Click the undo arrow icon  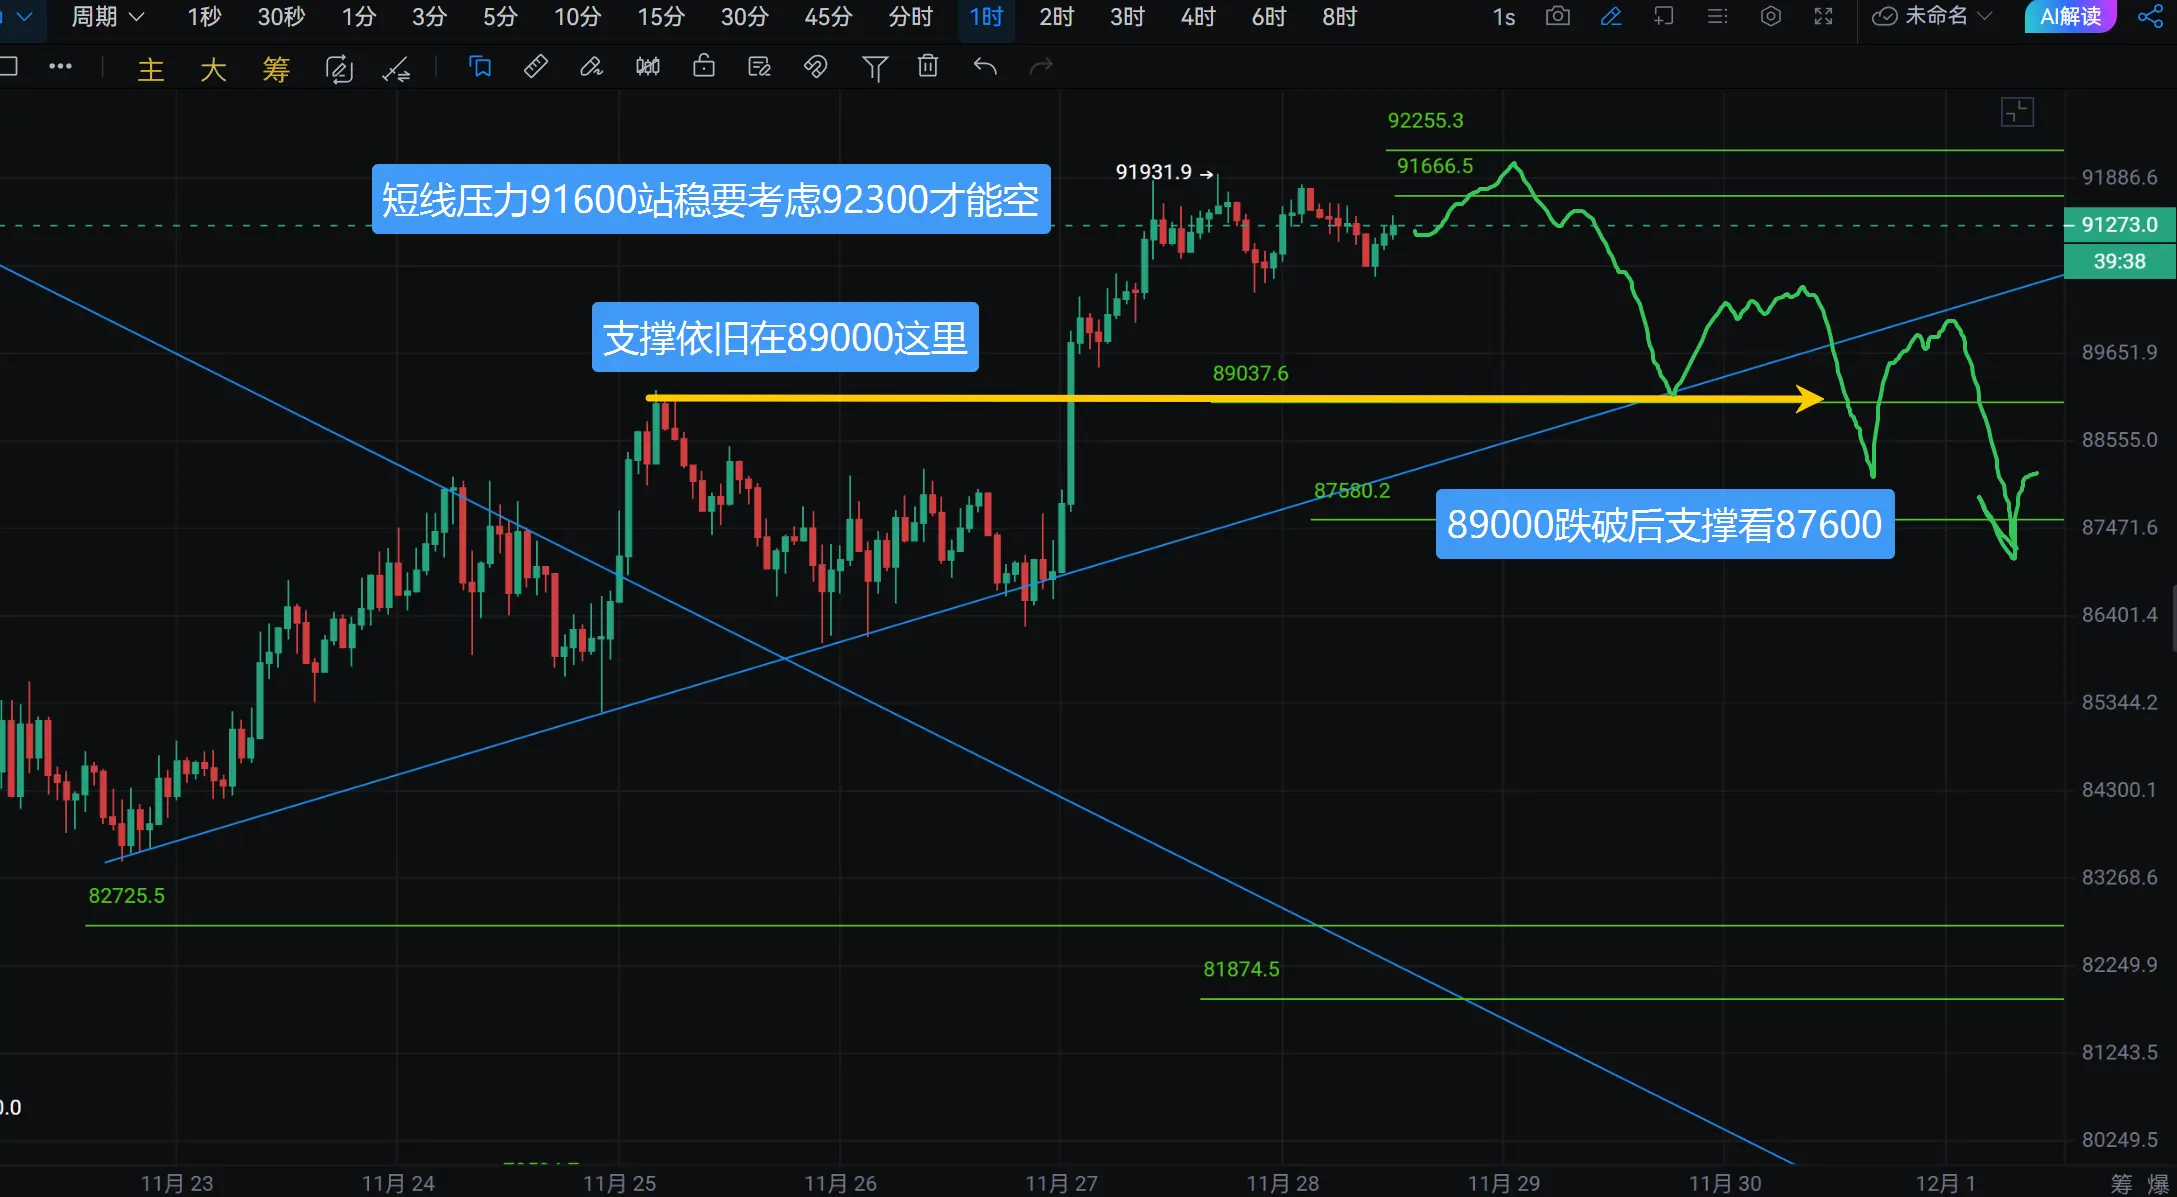point(985,67)
